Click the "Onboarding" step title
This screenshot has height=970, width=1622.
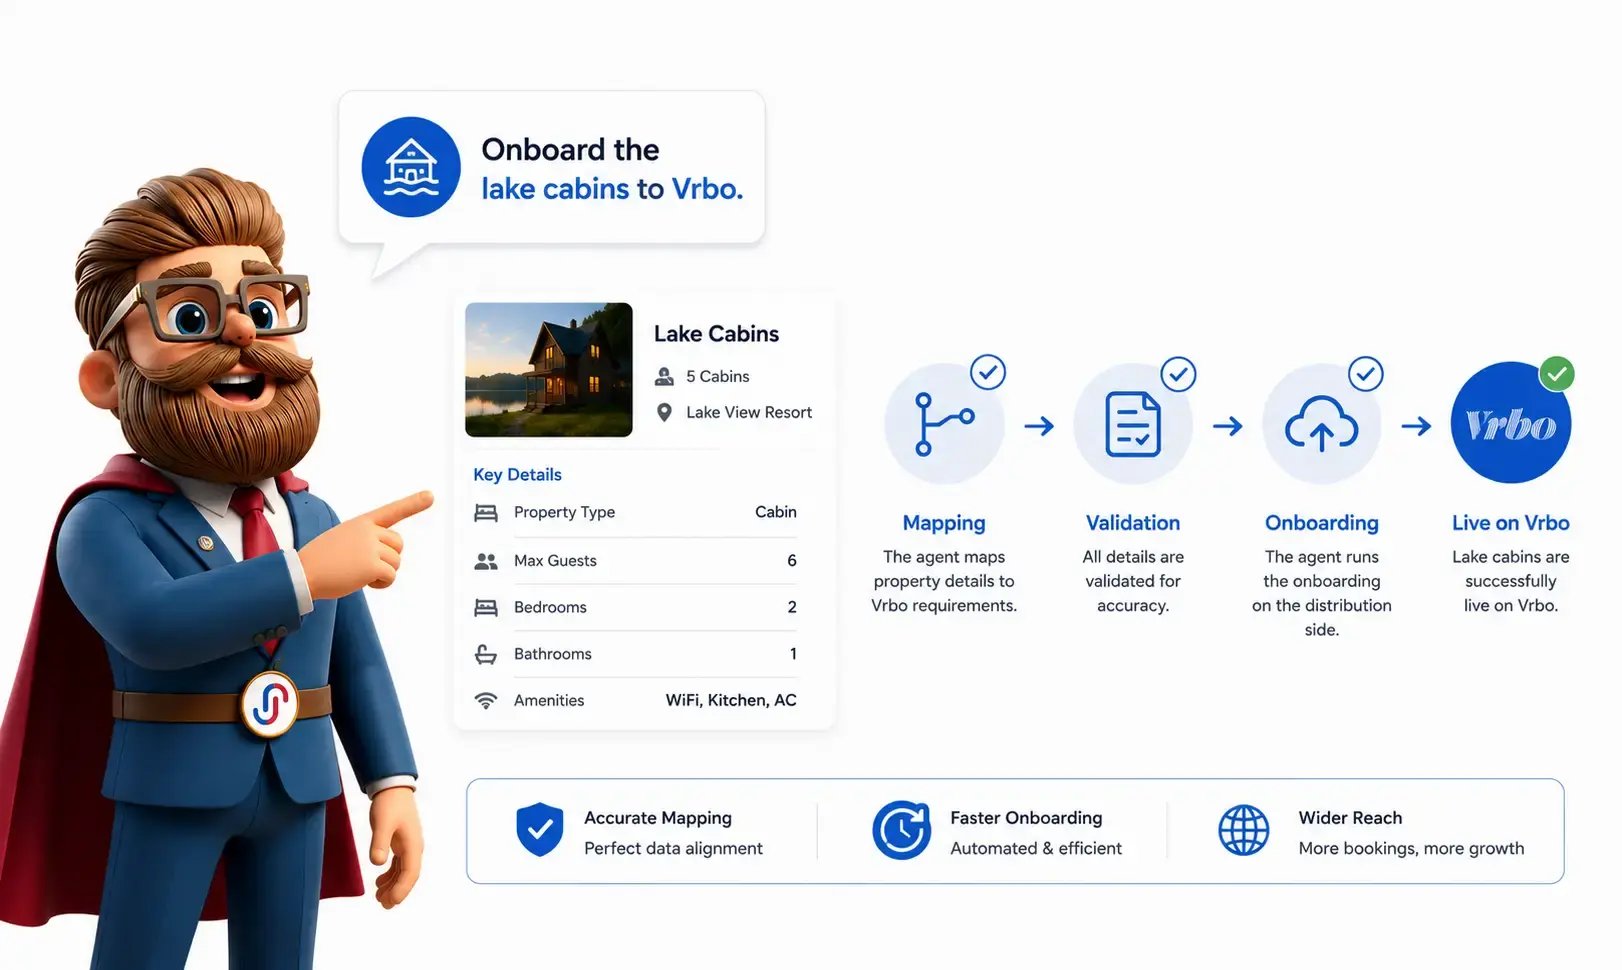pos(1322,523)
